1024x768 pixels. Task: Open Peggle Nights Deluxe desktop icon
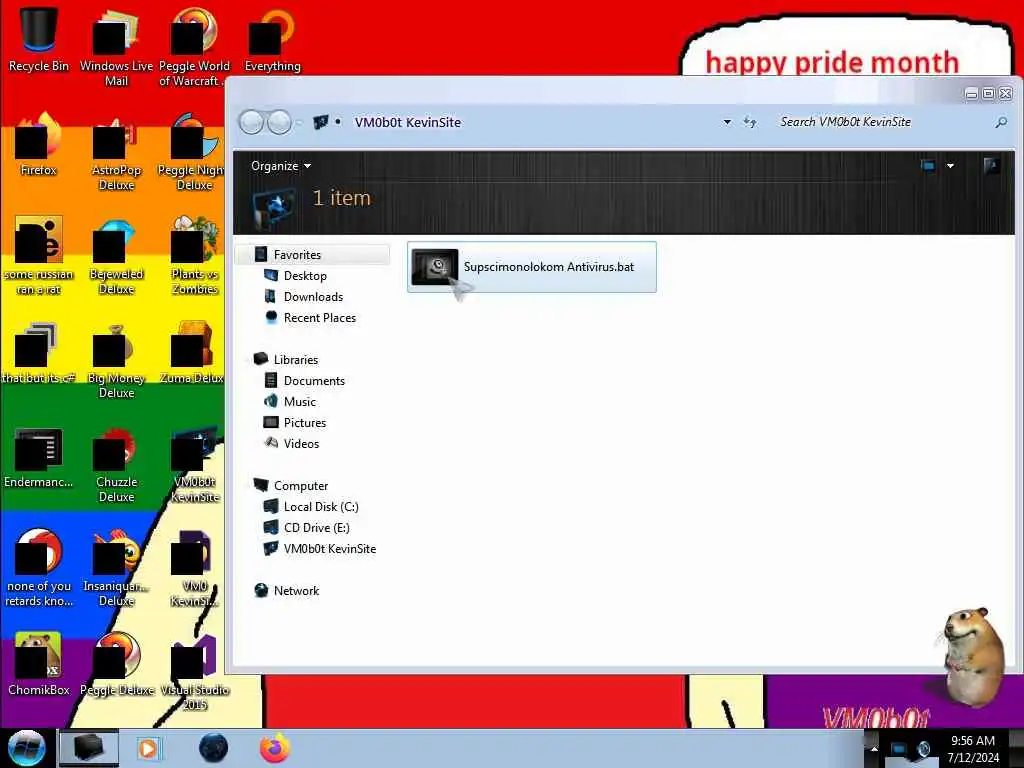tap(194, 152)
